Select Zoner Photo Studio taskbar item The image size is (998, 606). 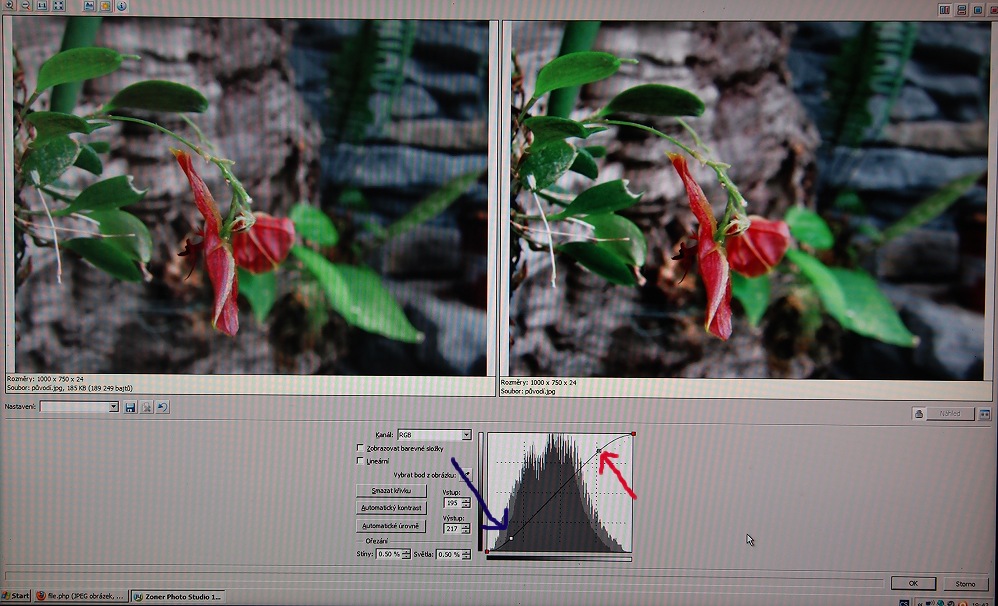[x=178, y=596]
